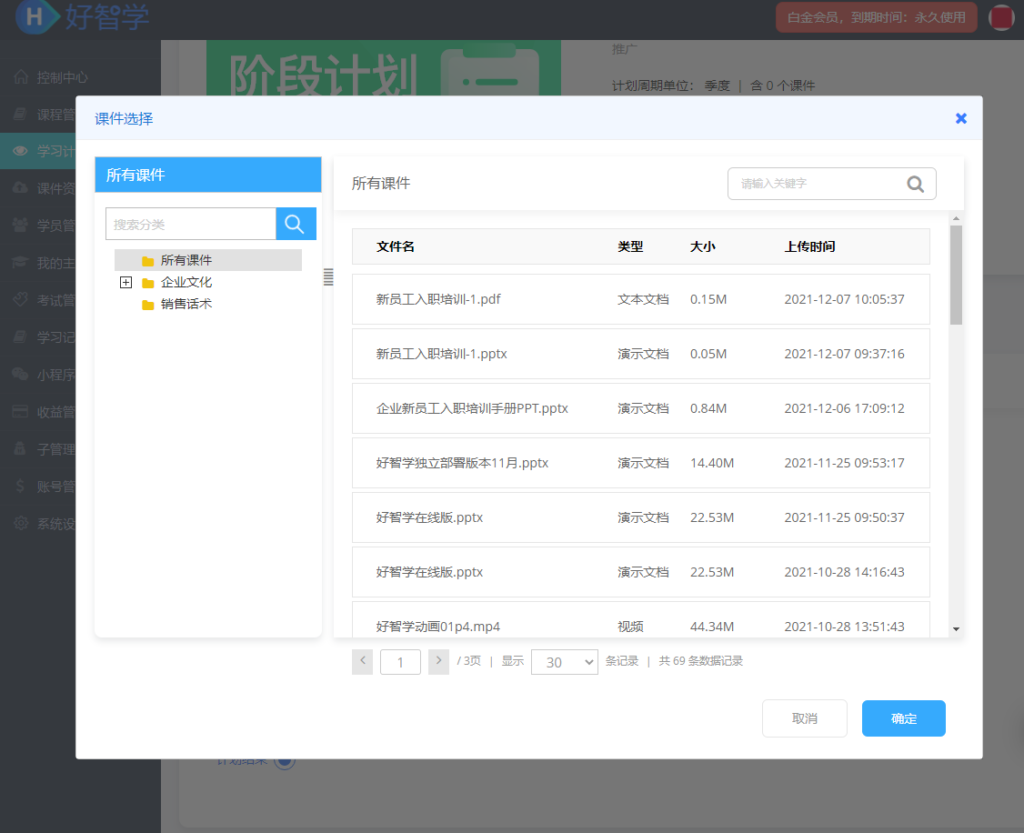Click upload time 2021-12-06 17:09:12
1024x833 pixels.
click(x=844, y=408)
